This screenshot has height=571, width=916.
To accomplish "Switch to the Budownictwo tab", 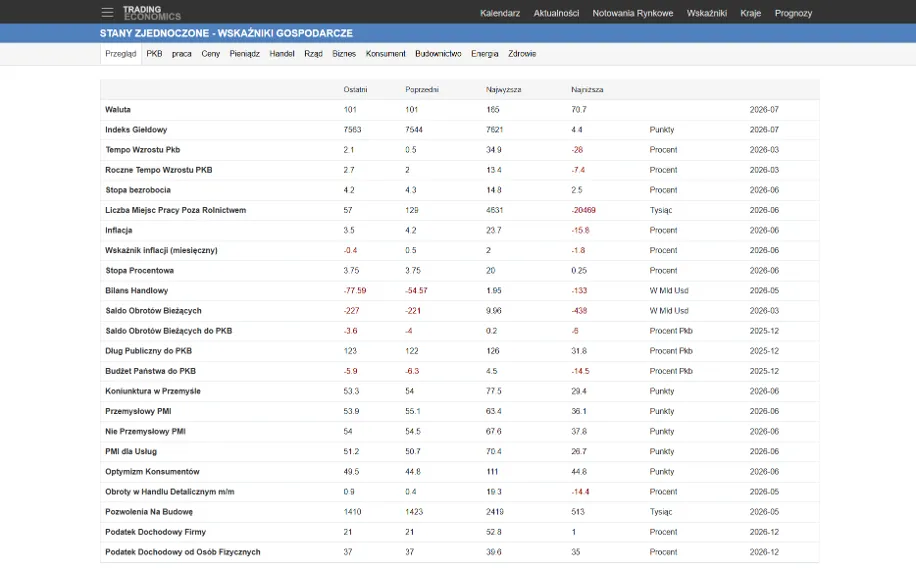I will click(x=438, y=54).
